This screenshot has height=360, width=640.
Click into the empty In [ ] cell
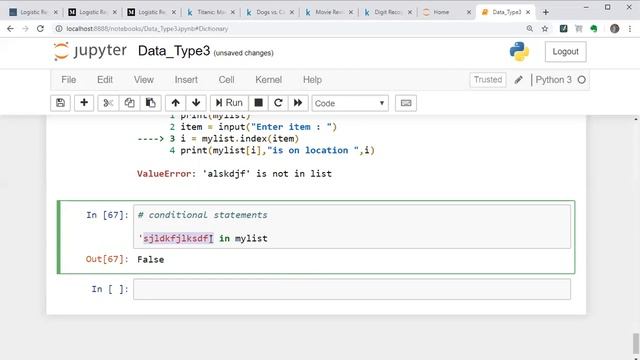point(352,289)
